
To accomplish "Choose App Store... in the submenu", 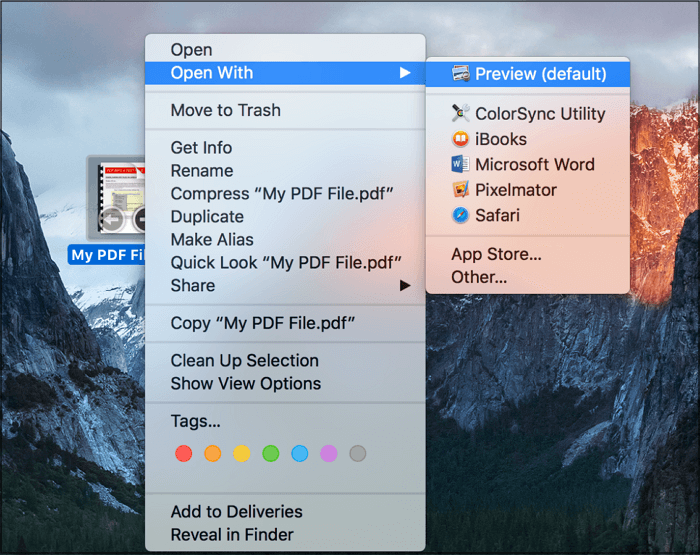I will pyautogui.click(x=528, y=254).
